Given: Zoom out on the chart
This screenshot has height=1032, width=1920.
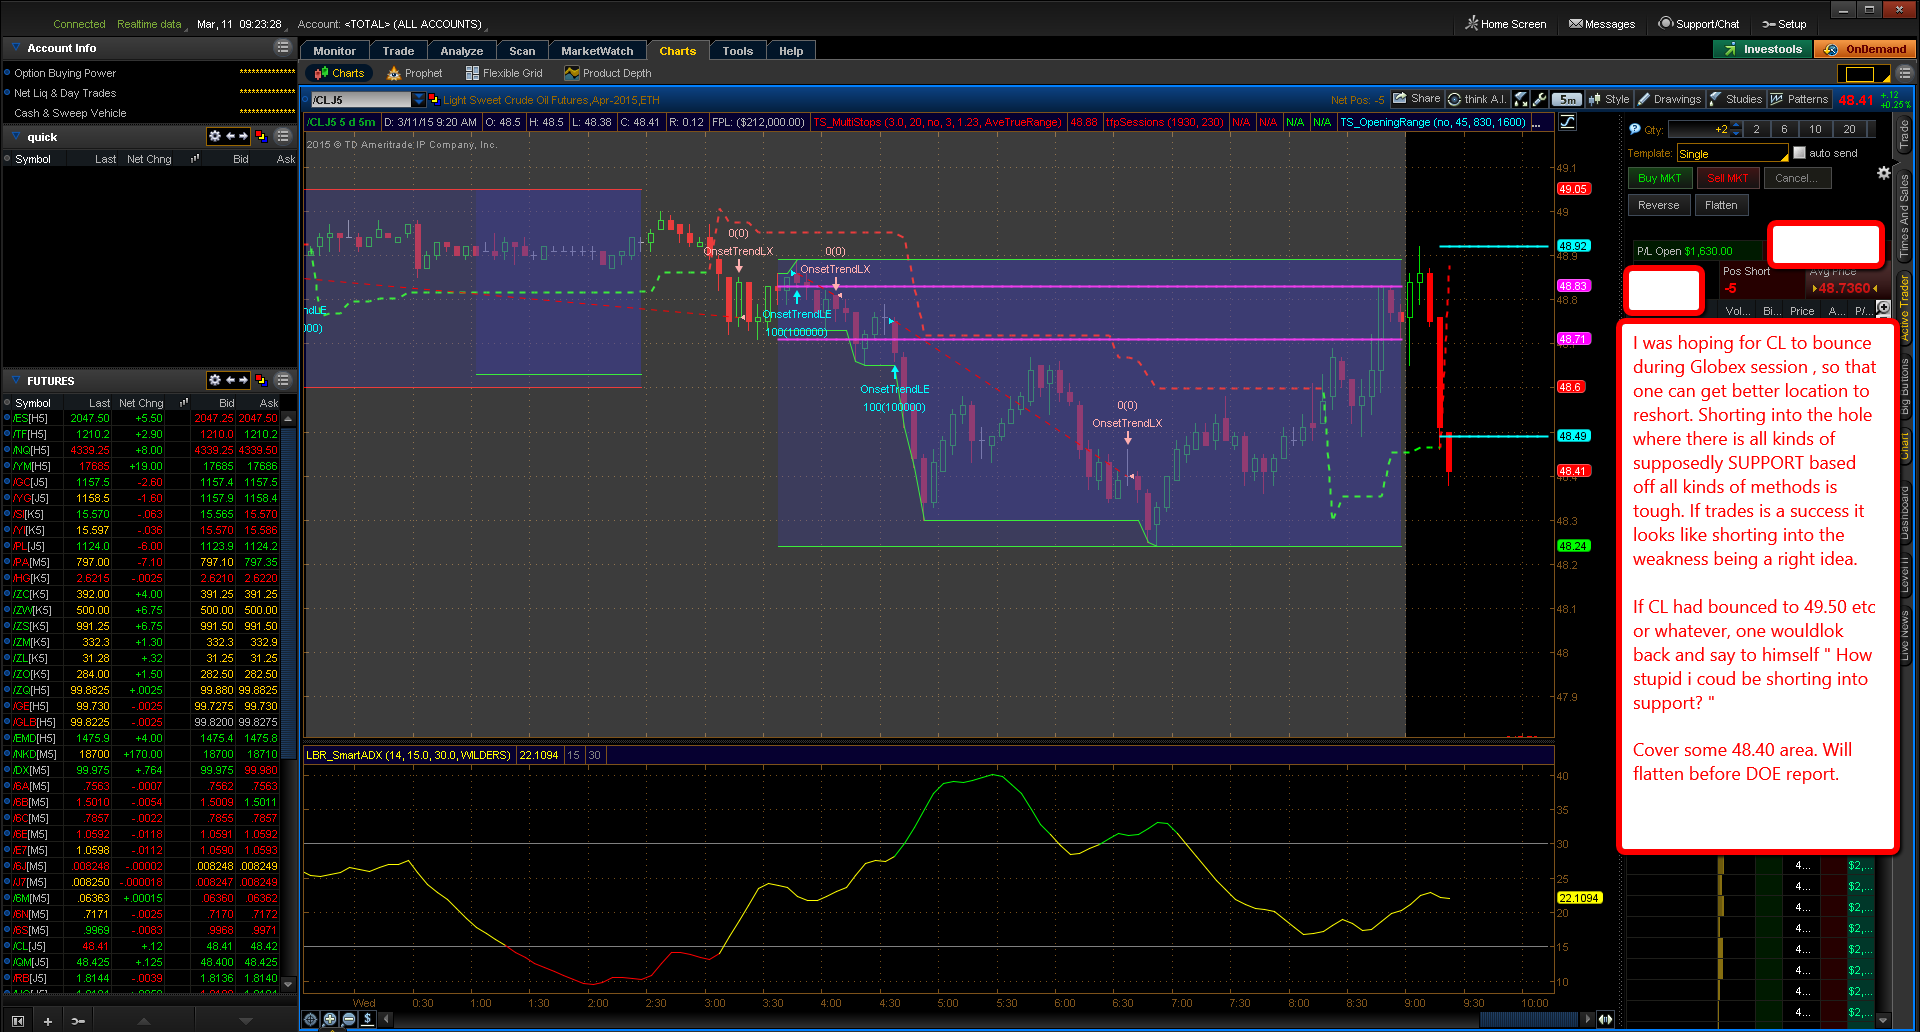Looking at the screenshot, I should coord(349,1019).
